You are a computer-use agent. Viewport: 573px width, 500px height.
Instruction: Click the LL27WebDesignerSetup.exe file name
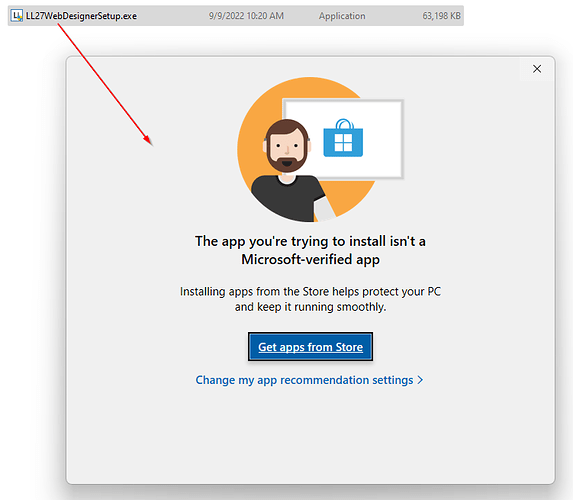pyautogui.click(x=81, y=16)
